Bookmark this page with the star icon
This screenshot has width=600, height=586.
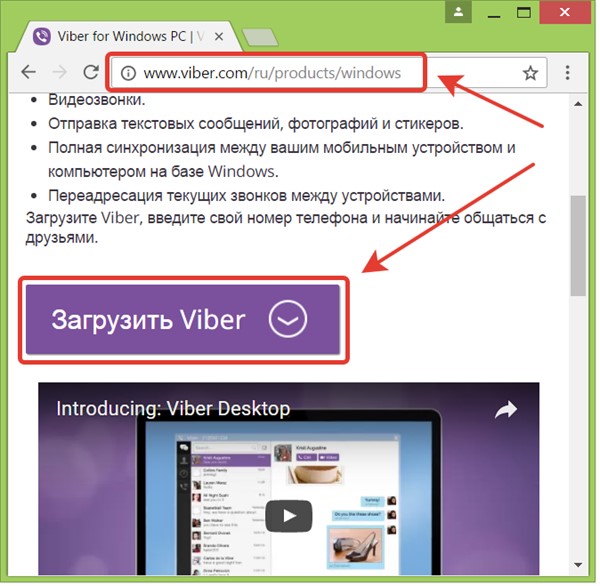click(x=530, y=73)
